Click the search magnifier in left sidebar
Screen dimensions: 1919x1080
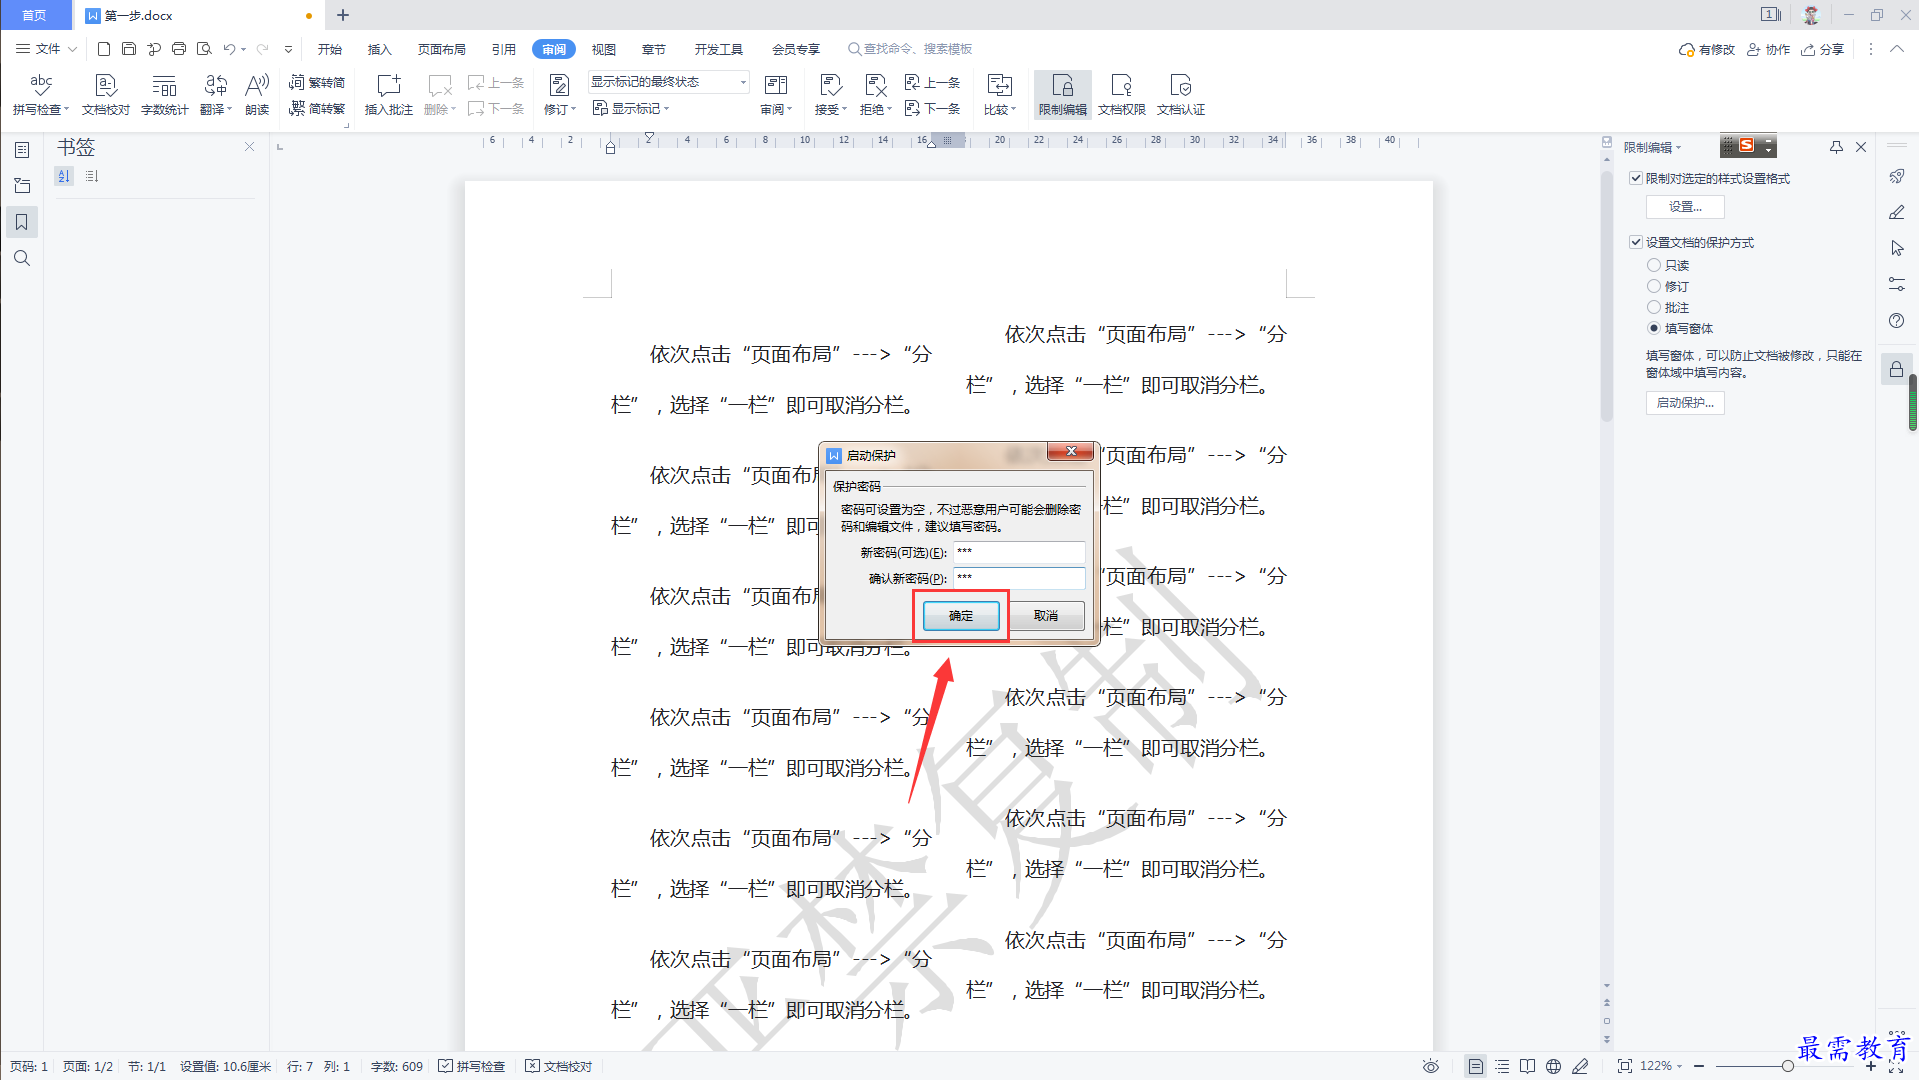(x=22, y=258)
